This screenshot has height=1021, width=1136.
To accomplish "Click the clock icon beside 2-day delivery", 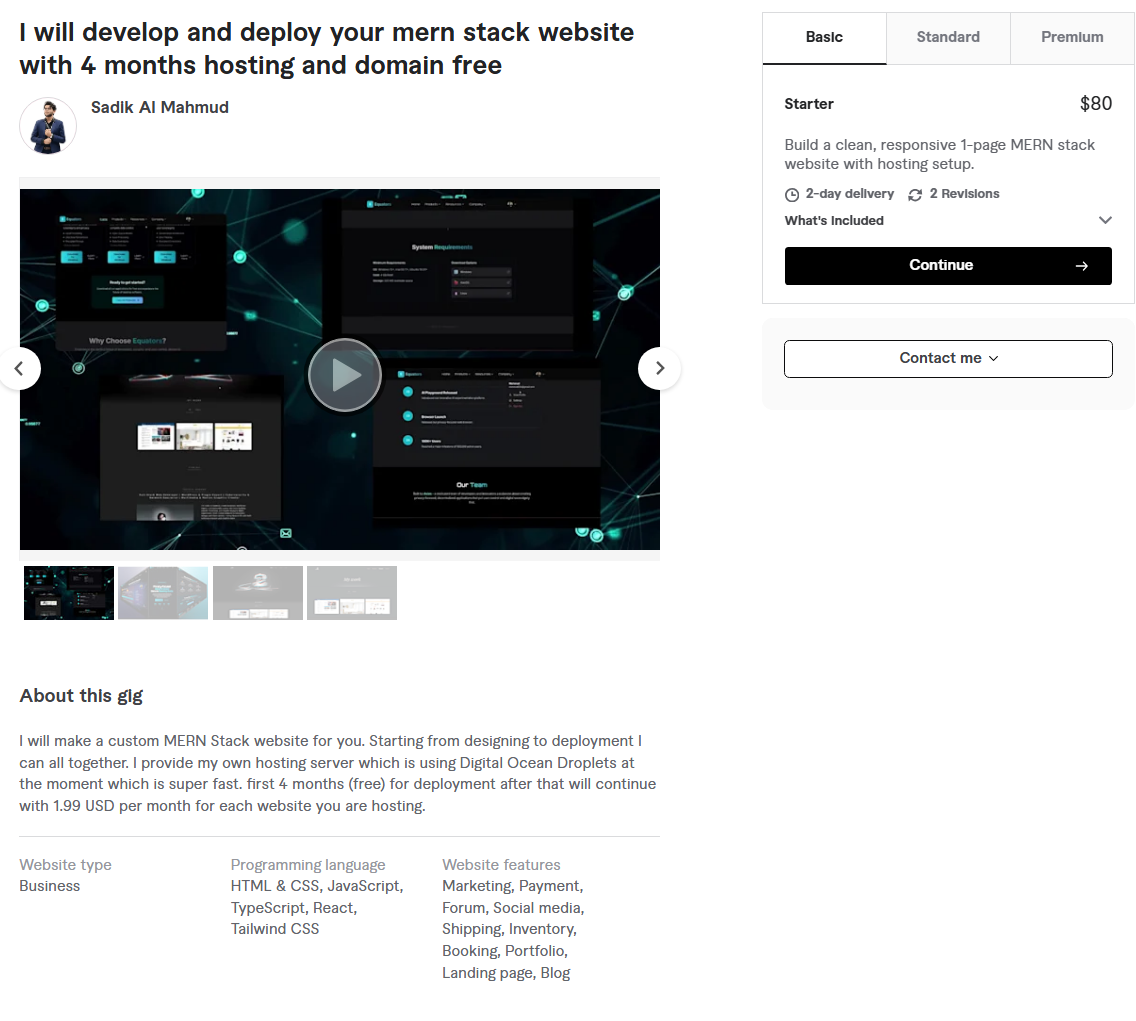I will [x=792, y=195].
